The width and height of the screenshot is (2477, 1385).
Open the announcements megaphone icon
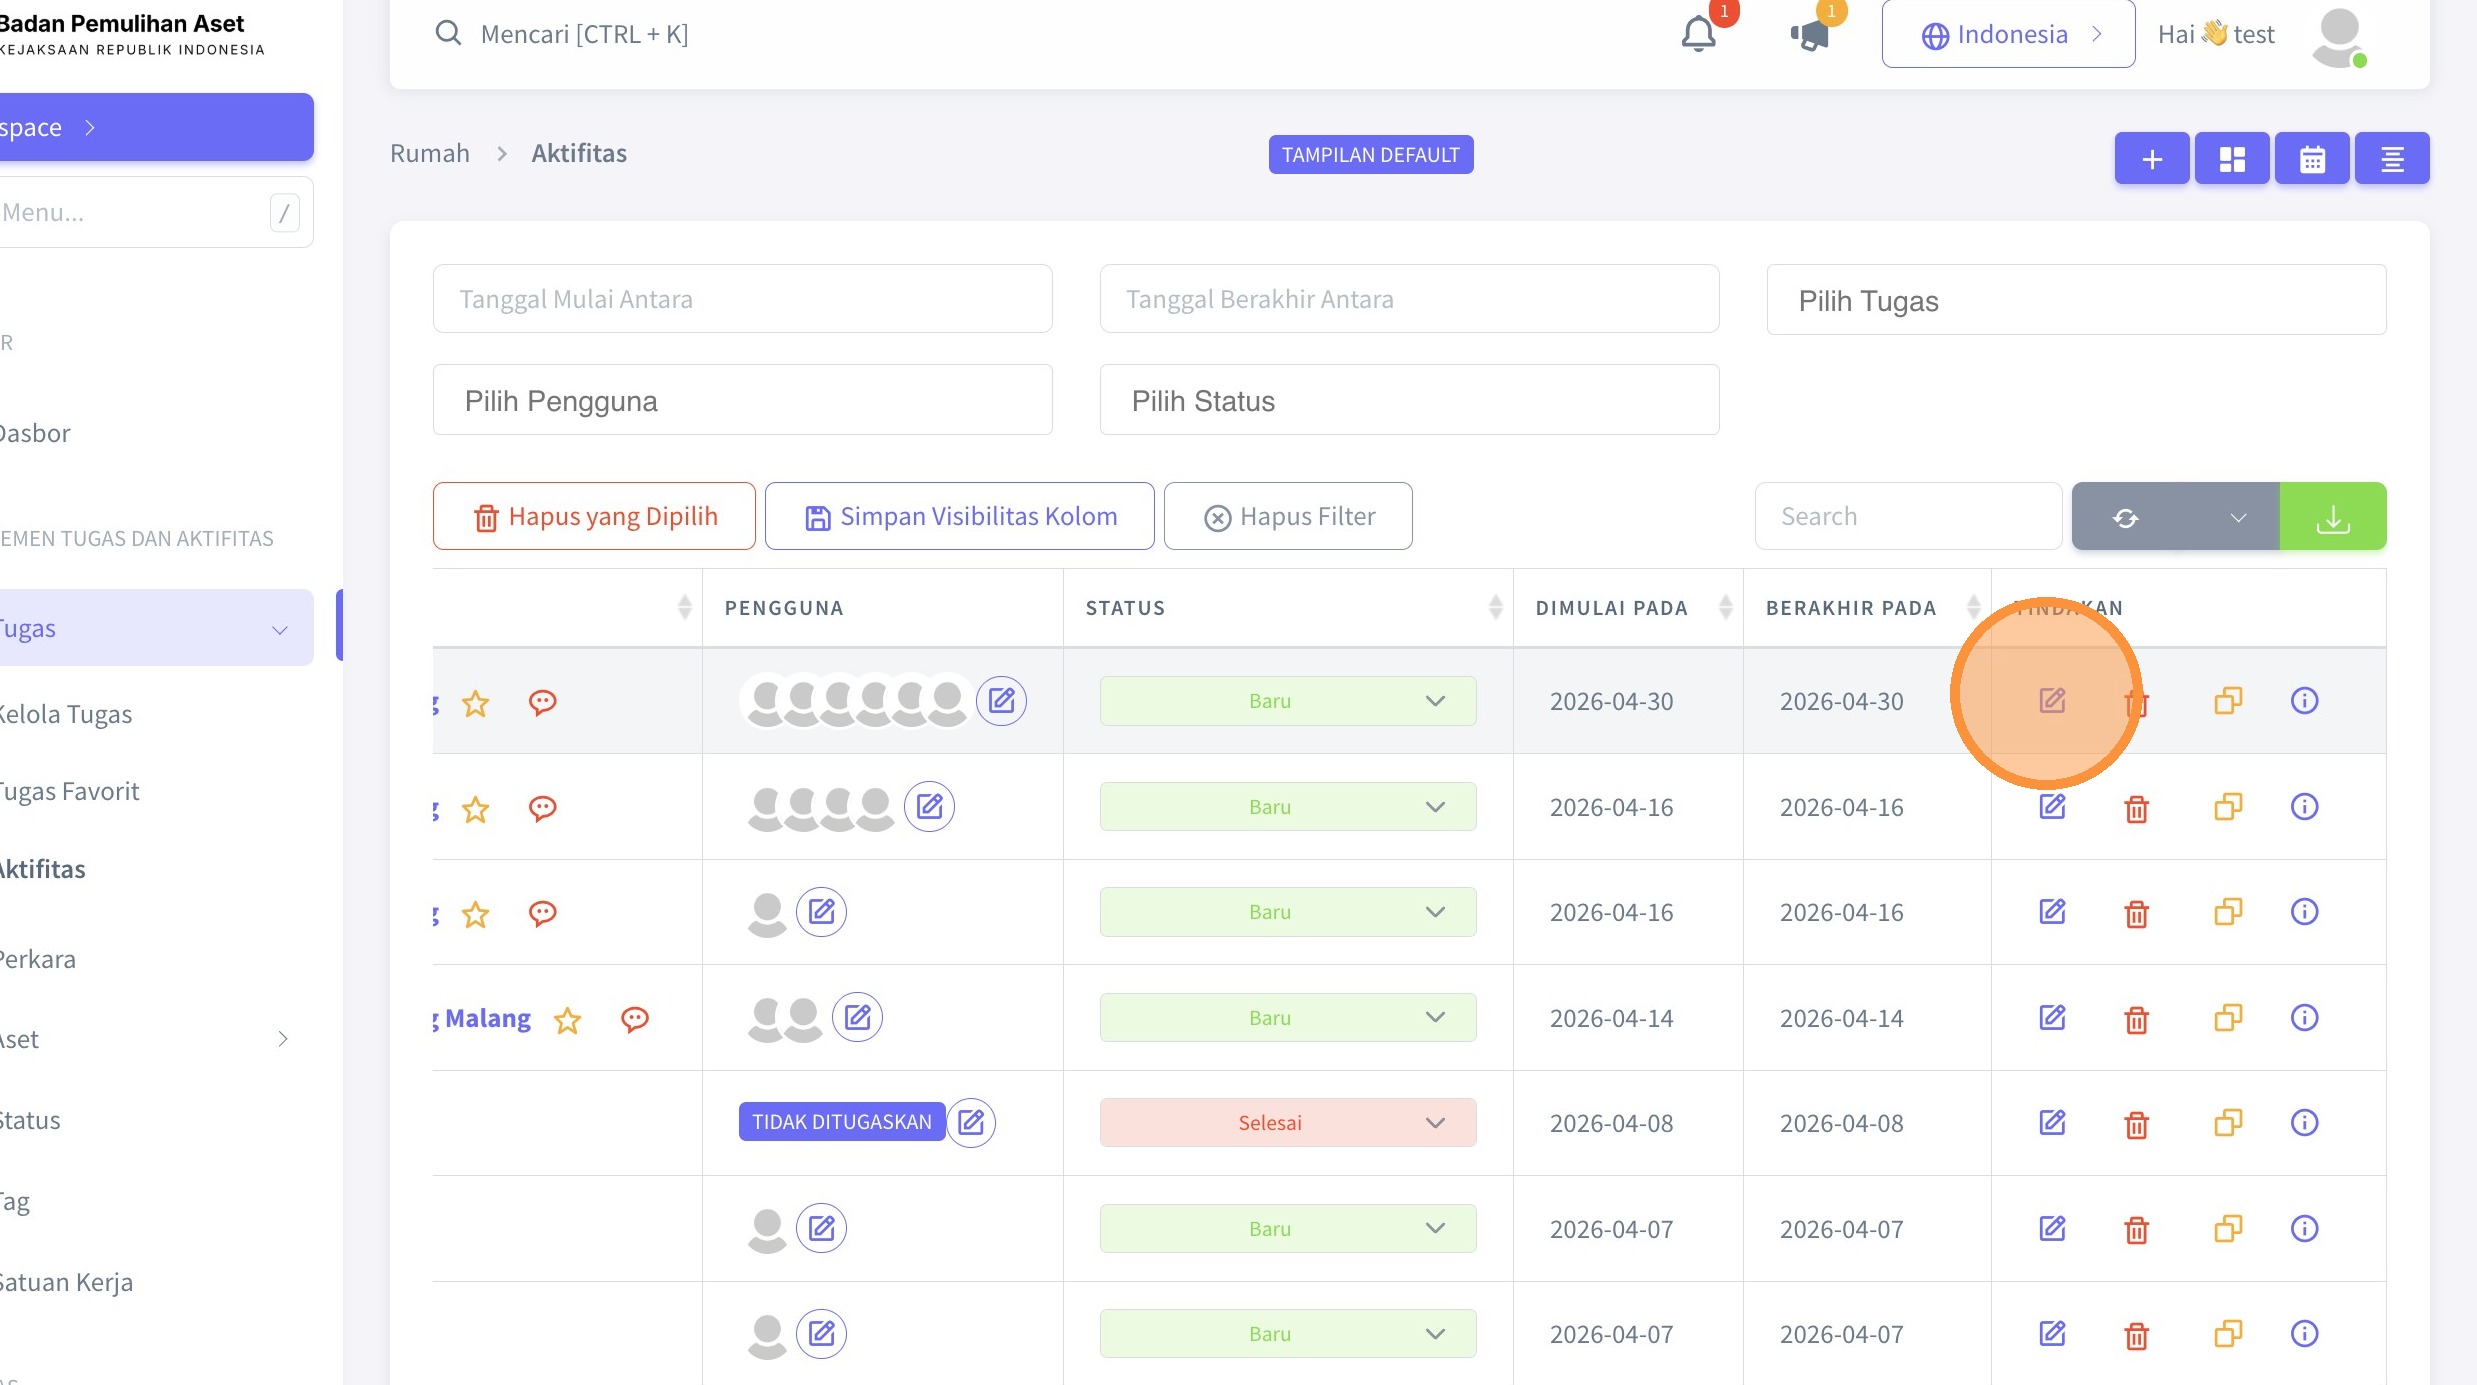[1810, 35]
